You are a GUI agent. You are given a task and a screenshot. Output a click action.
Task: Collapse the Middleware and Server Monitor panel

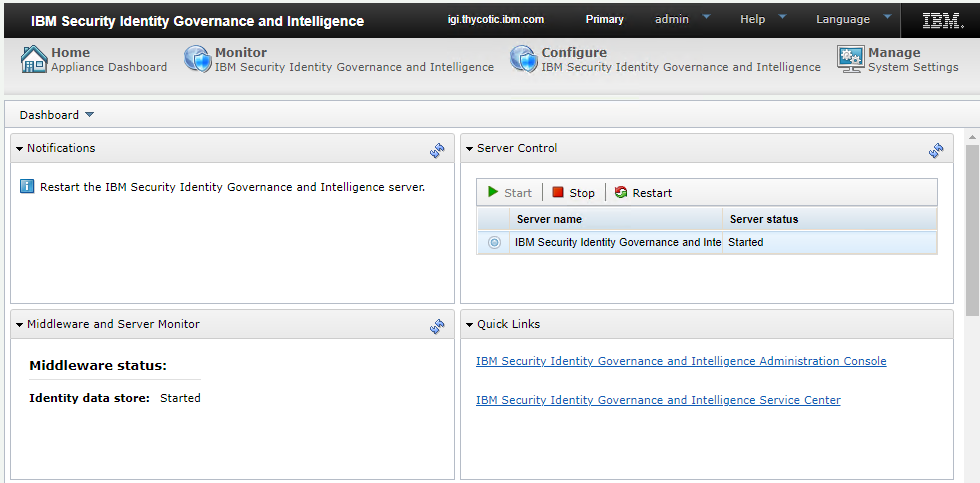coord(19,325)
